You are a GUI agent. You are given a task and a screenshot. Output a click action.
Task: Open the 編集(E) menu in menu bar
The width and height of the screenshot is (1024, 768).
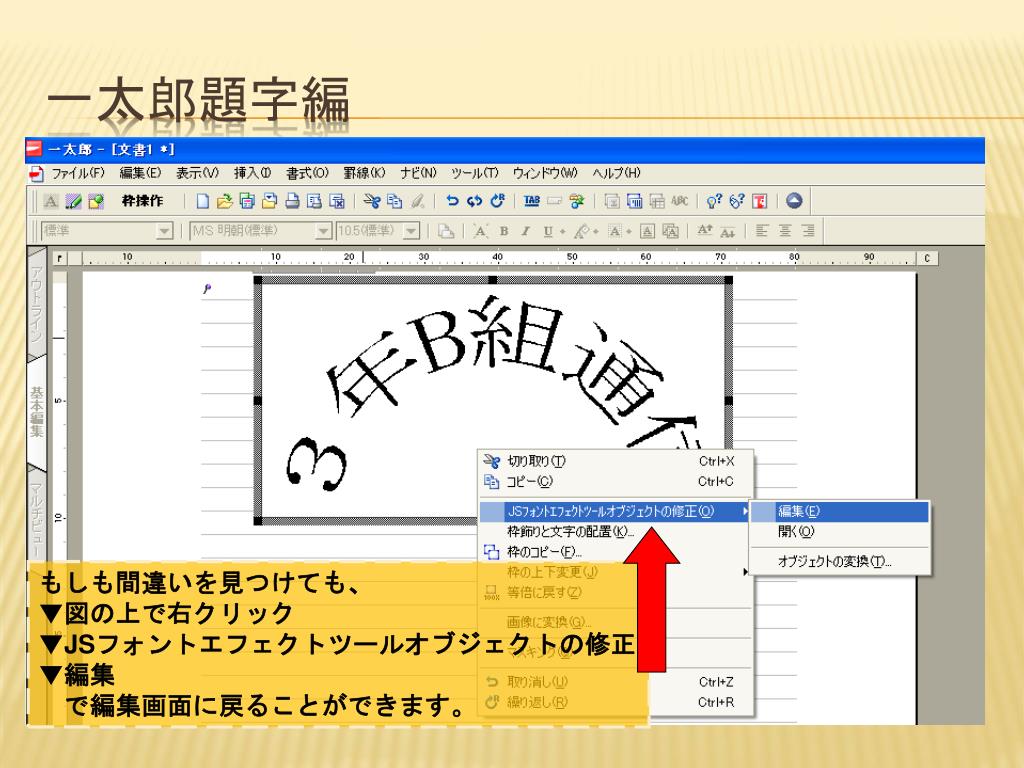[140, 173]
